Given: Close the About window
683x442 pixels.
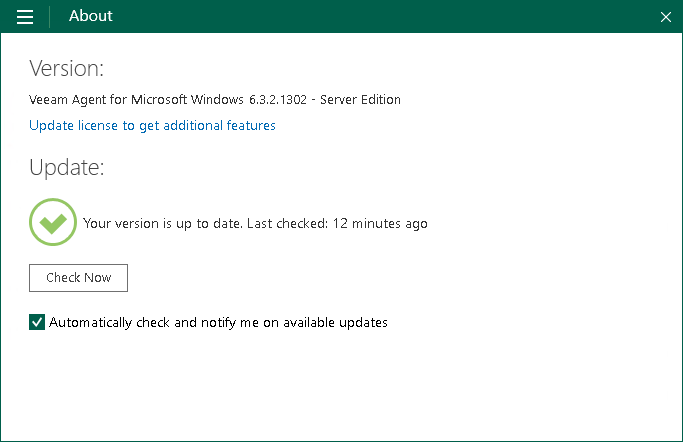Looking at the screenshot, I should (666, 17).
